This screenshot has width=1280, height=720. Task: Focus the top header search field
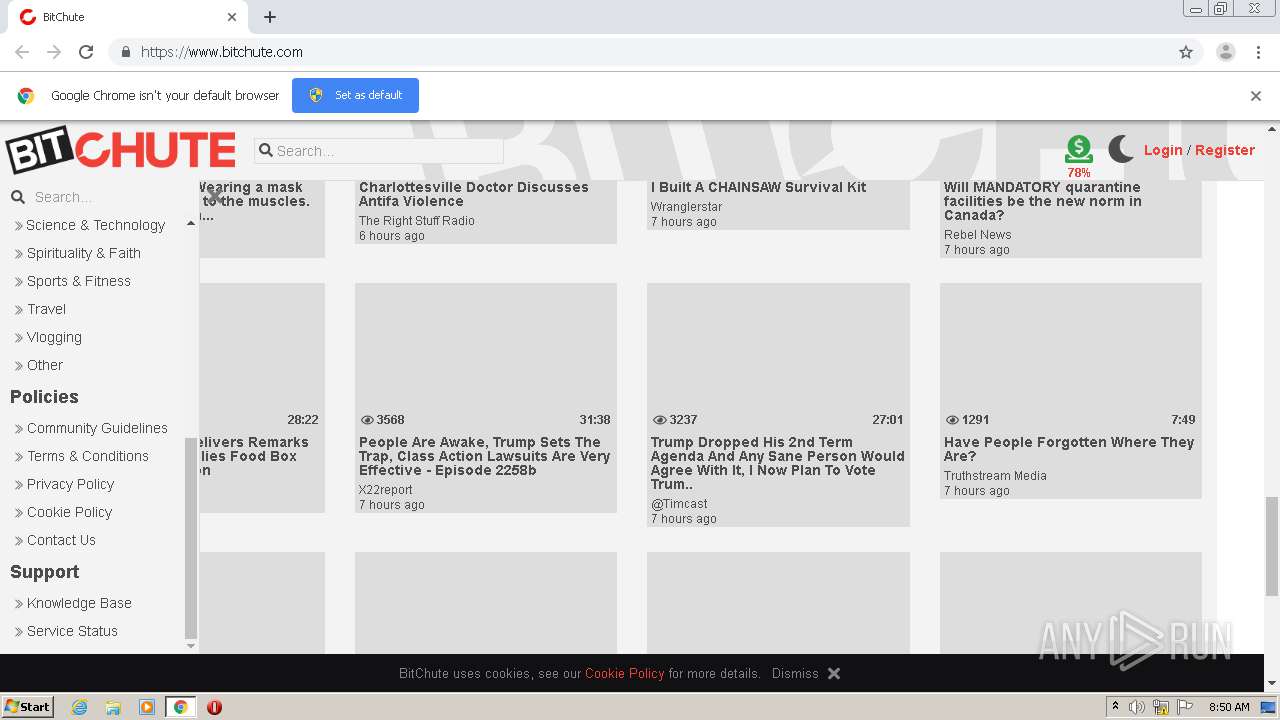coord(379,151)
